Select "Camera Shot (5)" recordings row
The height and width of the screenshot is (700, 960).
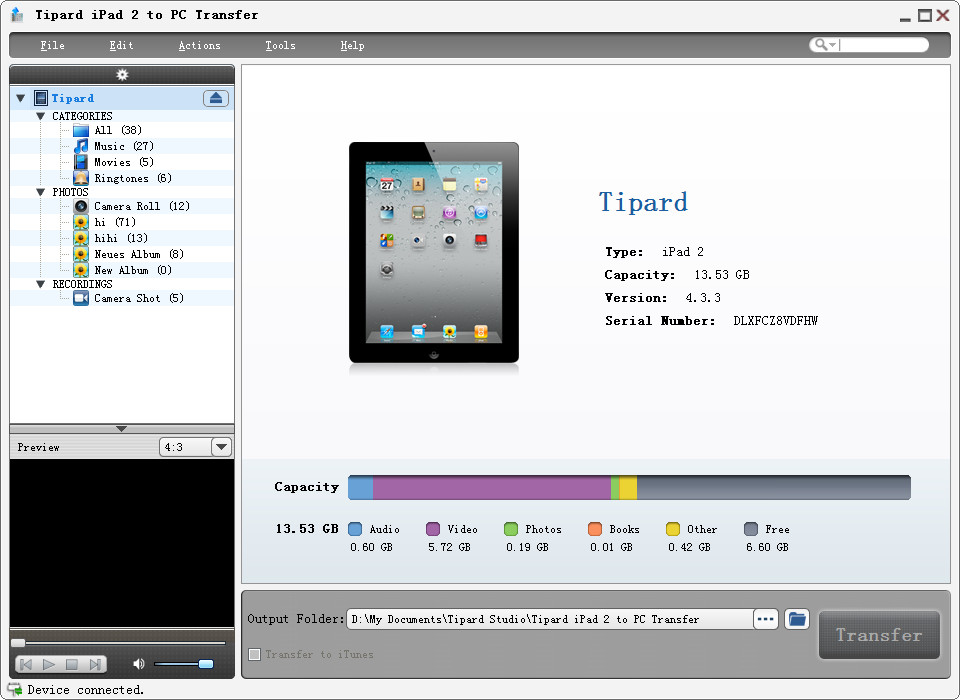click(x=139, y=298)
